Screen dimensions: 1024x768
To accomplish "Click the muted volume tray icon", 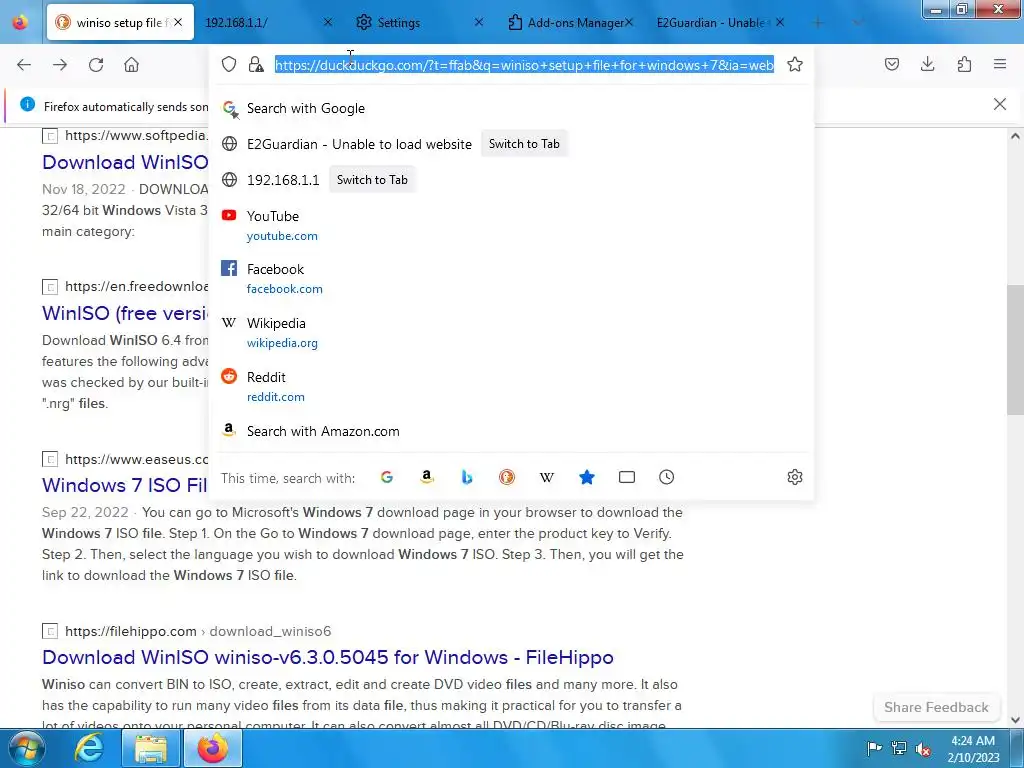I will tap(923, 748).
